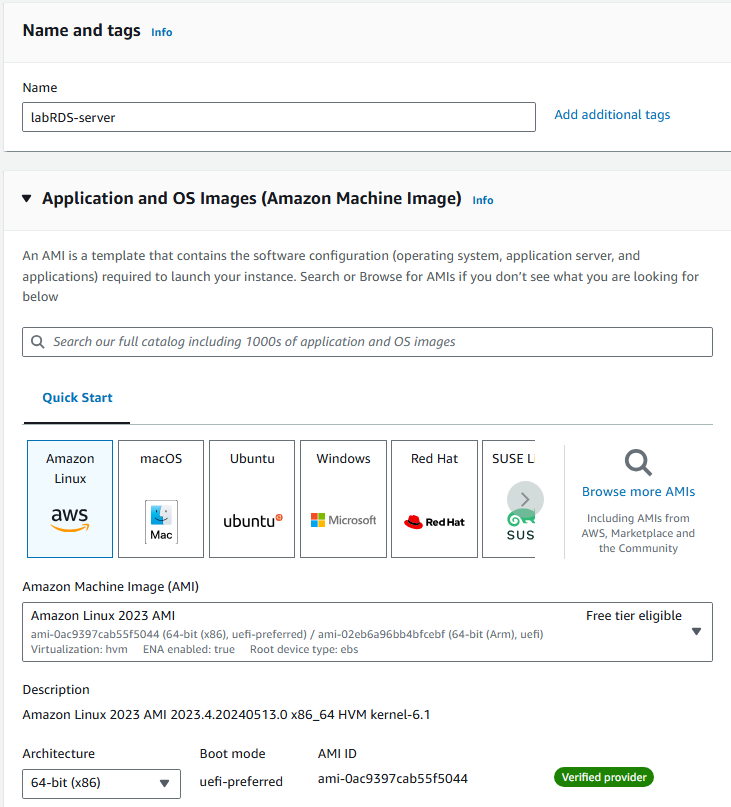The width and height of the screenshot is (731, 807).
Task: Collapse the Application and OS Images section
Action: coord(27,199)
